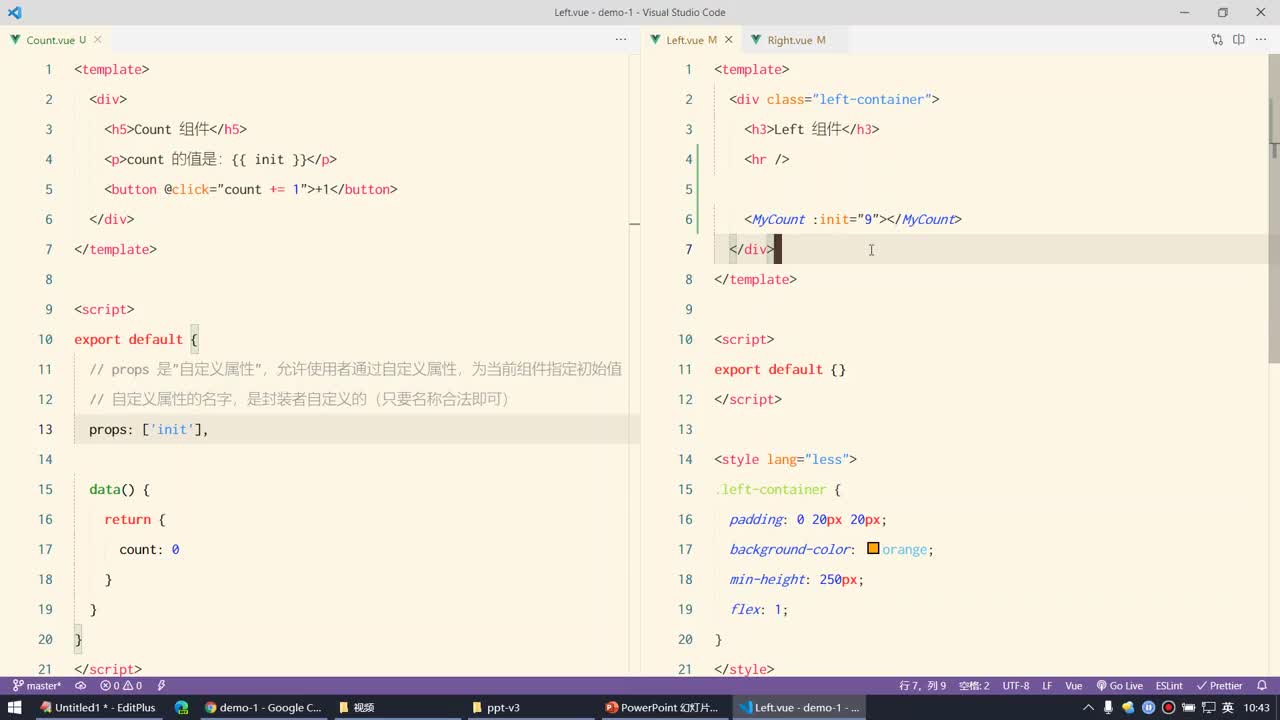Close the Left.vue tab
This screenshot has height=720, width=1280.
729,40
